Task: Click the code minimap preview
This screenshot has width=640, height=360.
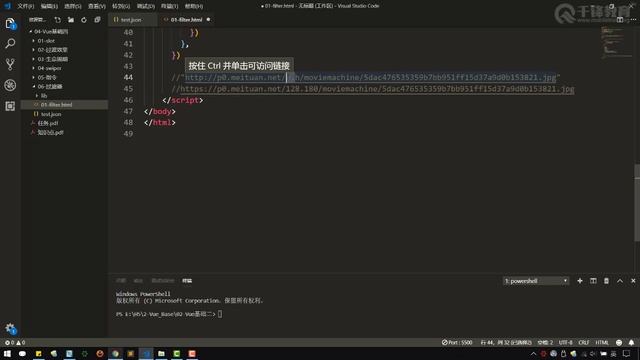Action: pyautogui.click(x=616, y=43)
